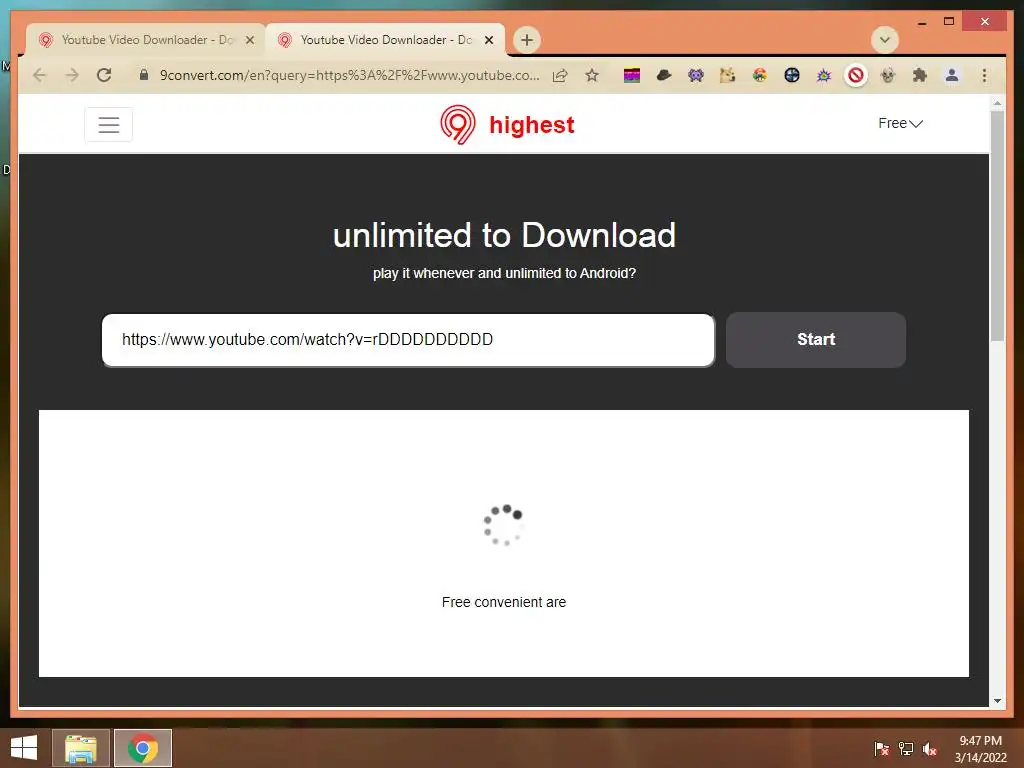Click the Start button
Screen dimensions: 1024x768
pos(816,340)
